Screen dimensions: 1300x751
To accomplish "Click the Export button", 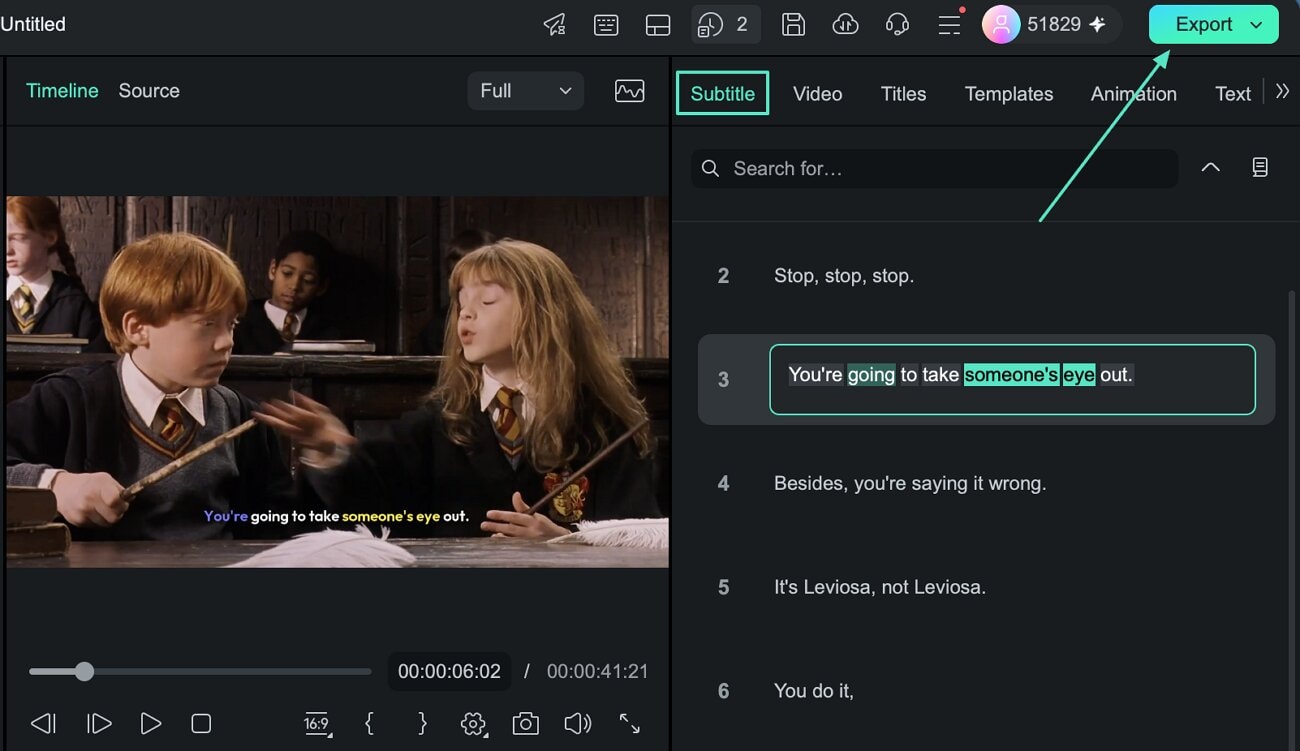I will (x=1203, y=25).
